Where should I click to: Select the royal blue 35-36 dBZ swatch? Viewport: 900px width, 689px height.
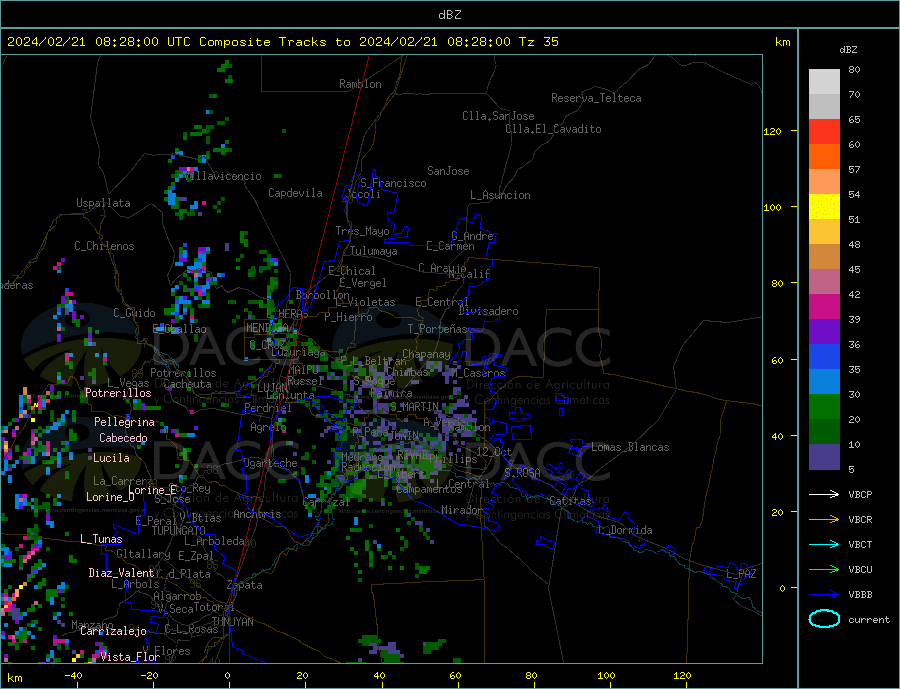[824, 357]
